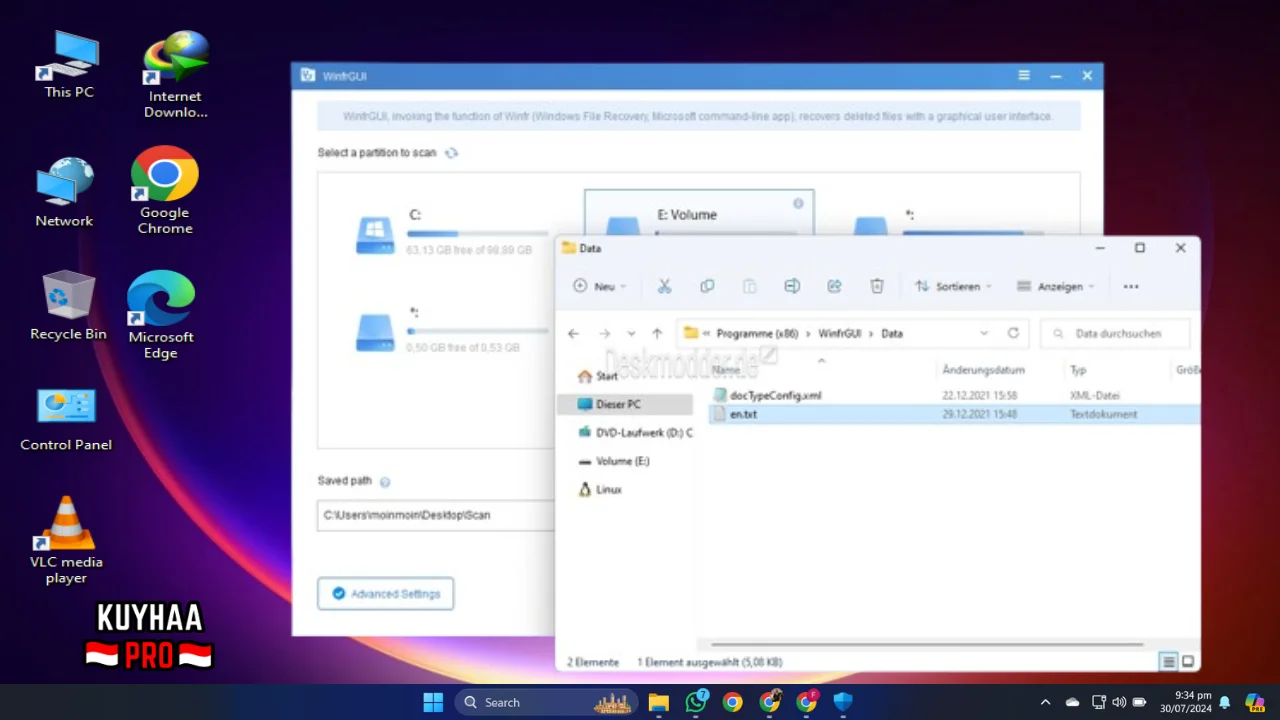Open File Explorer from the taskbar
Screen dimensions: 1280x720
(658, 702)
